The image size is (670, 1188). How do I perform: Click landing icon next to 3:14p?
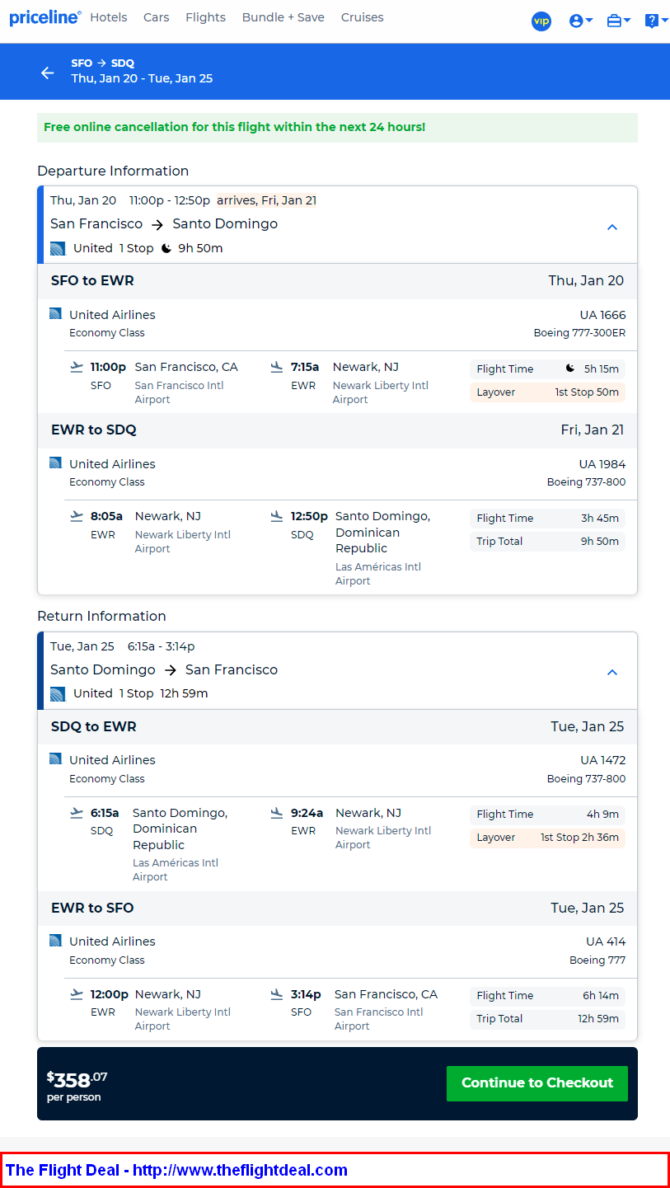point(277,994)
